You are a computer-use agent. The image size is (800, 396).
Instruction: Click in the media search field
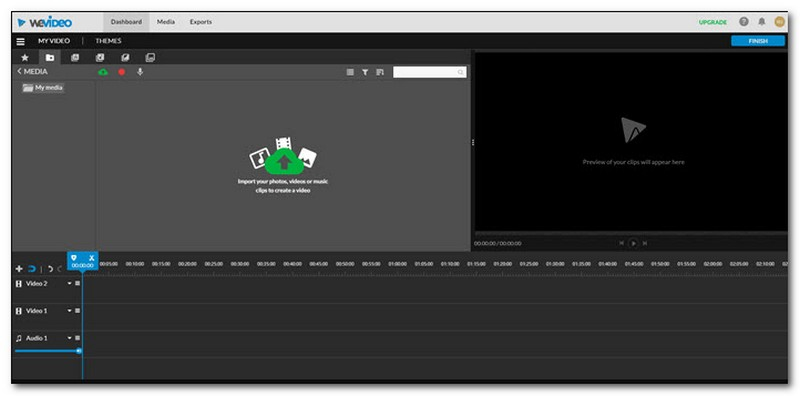429,72
